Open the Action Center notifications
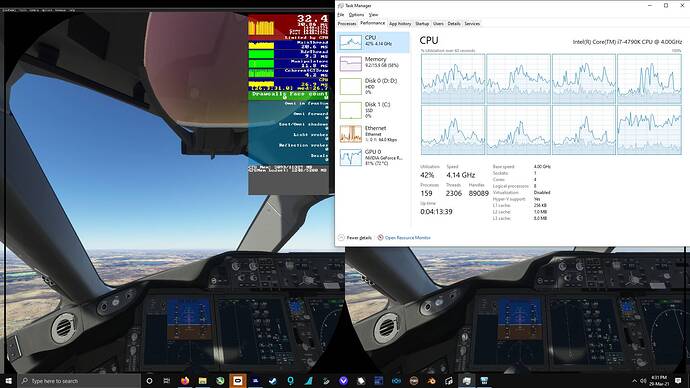Screen dimensions: 690x388 679,381
